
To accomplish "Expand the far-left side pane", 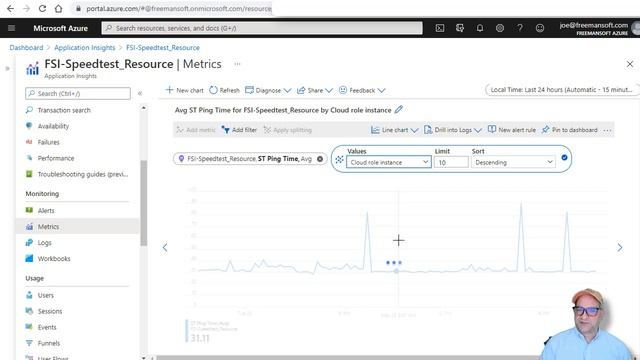I will pos(7,69).
